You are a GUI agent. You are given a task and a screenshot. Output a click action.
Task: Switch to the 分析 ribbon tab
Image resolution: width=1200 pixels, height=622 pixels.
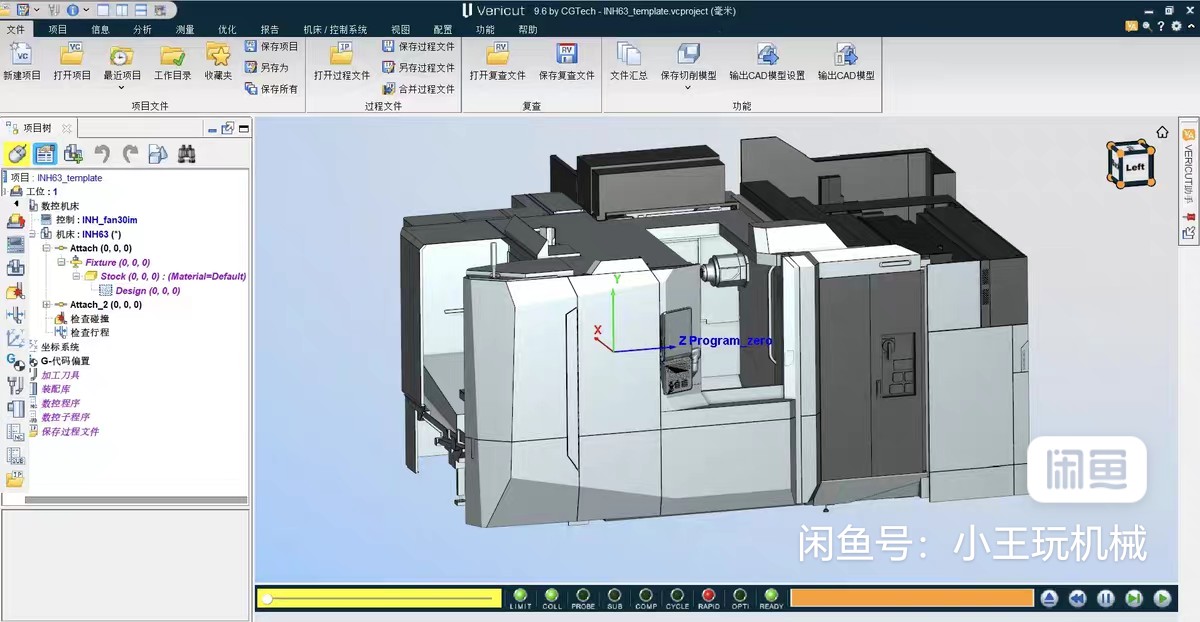pyautogui.click(x=142, y=30)
